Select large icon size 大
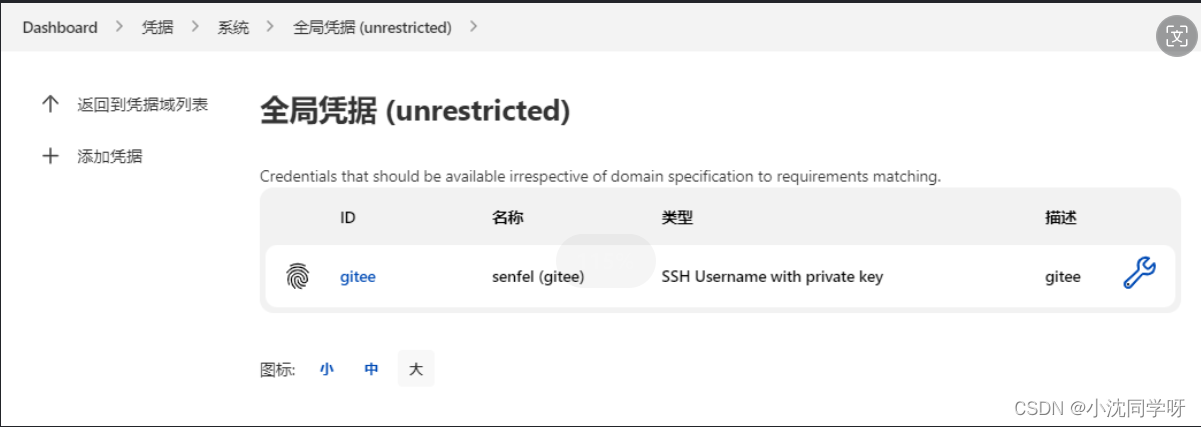Screen dimensions: 1201x427 [416, 369]
